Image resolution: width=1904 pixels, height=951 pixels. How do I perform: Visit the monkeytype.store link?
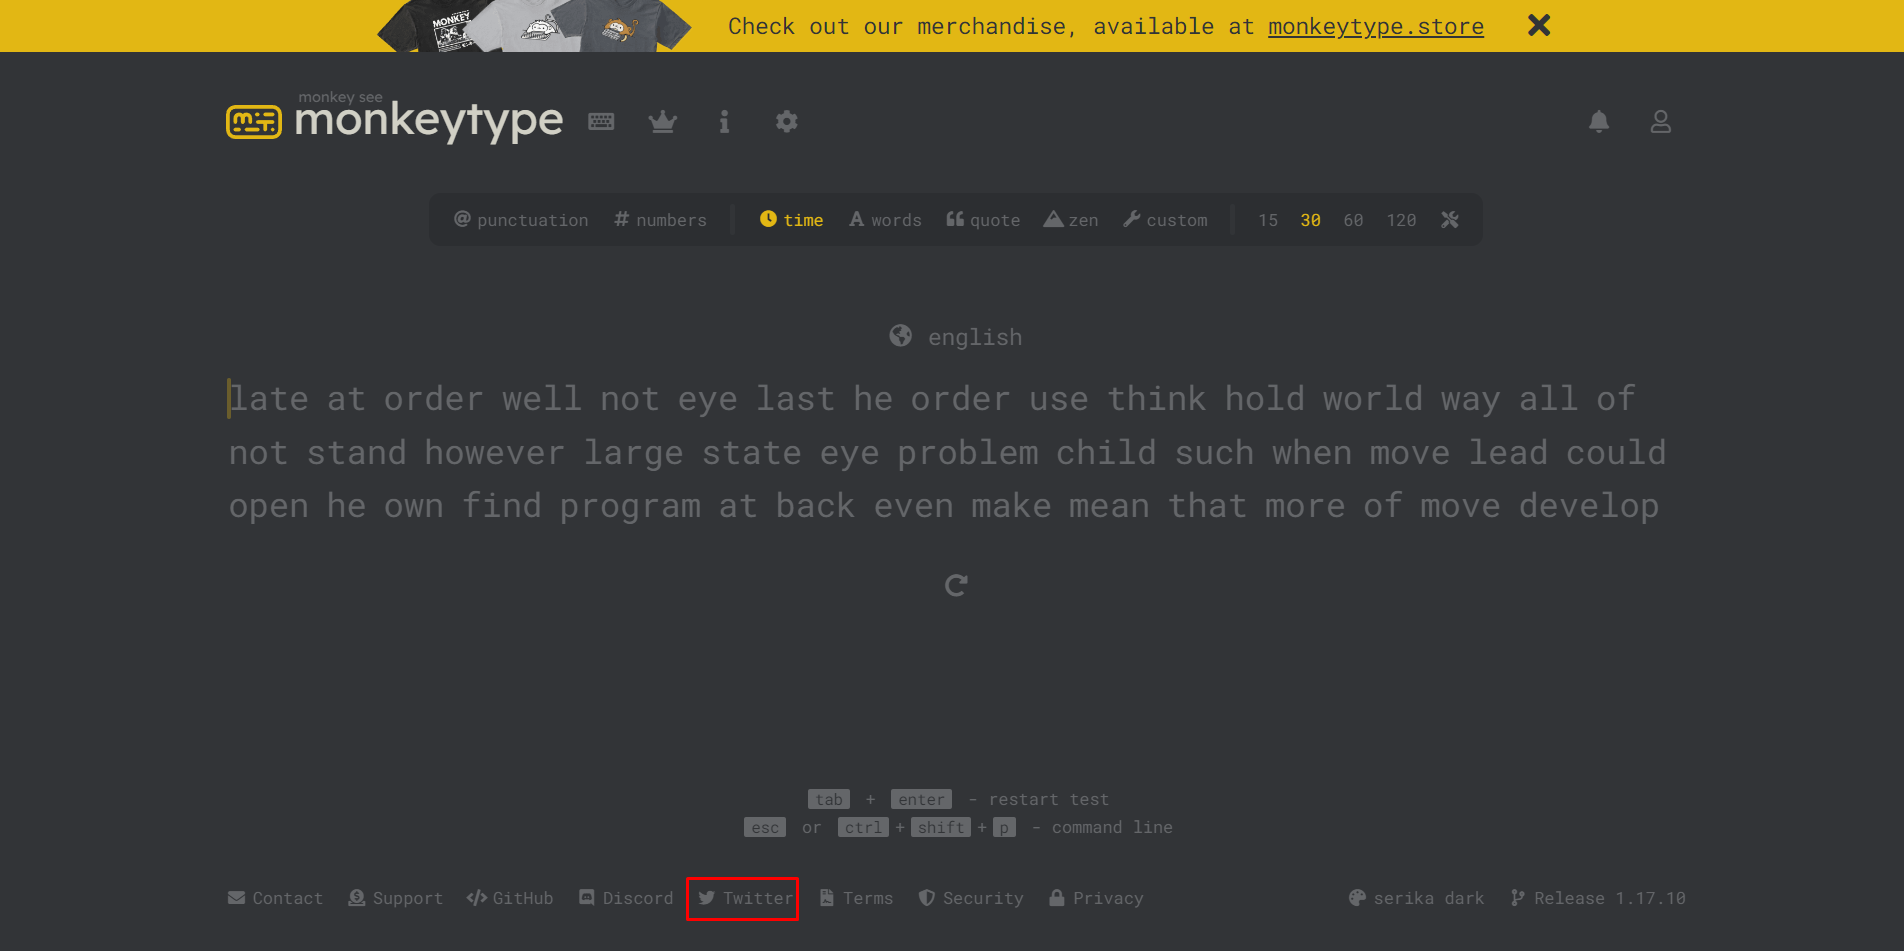(x=1375, y=26)
